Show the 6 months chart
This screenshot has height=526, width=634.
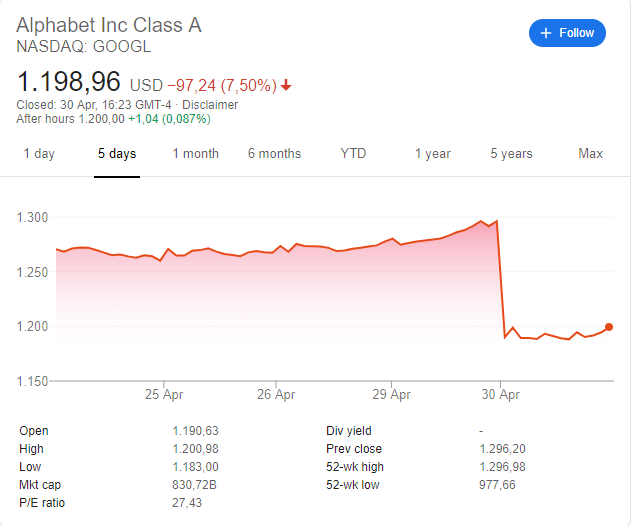(275, 154)
